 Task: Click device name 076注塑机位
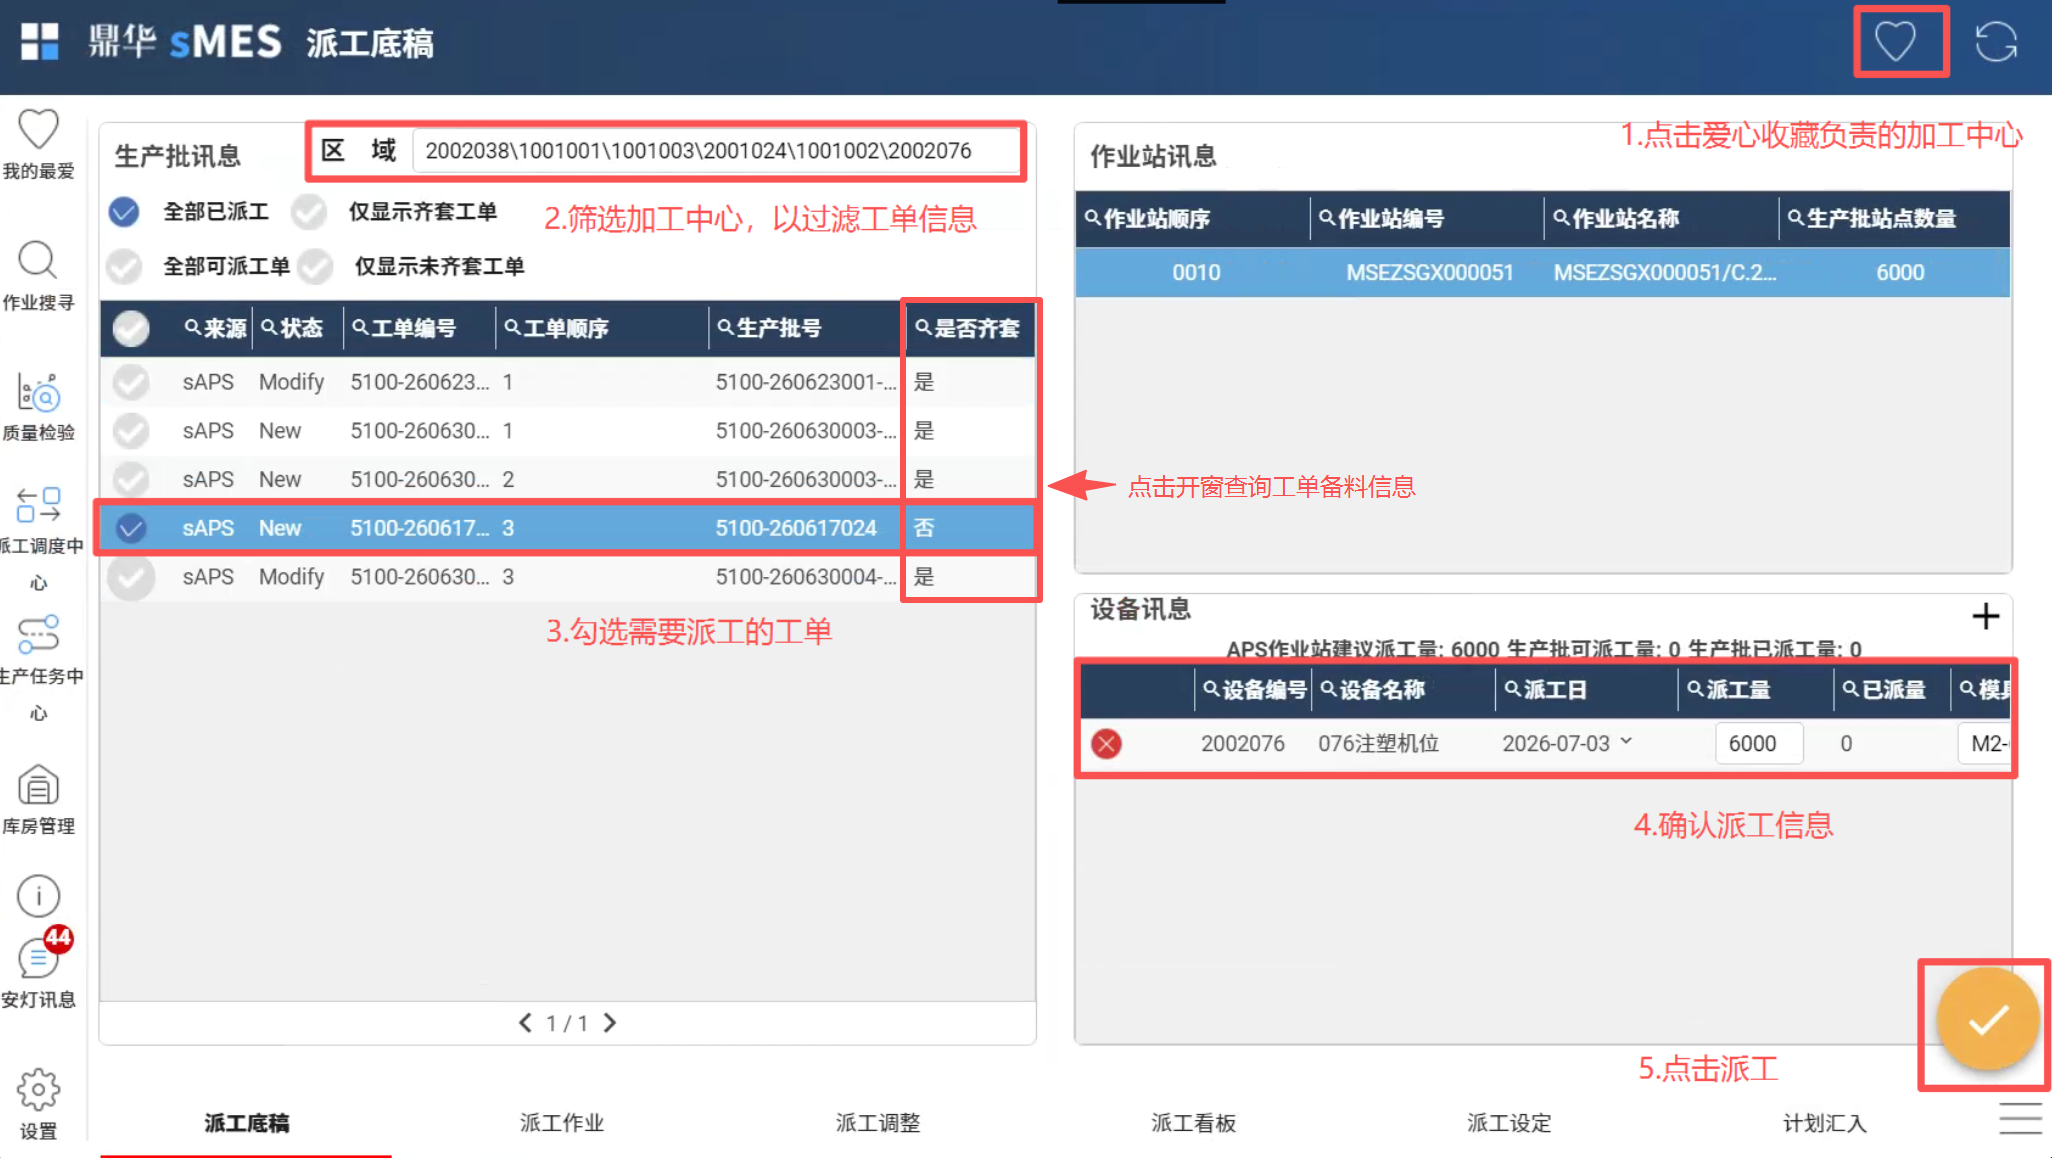(1378, 743)
